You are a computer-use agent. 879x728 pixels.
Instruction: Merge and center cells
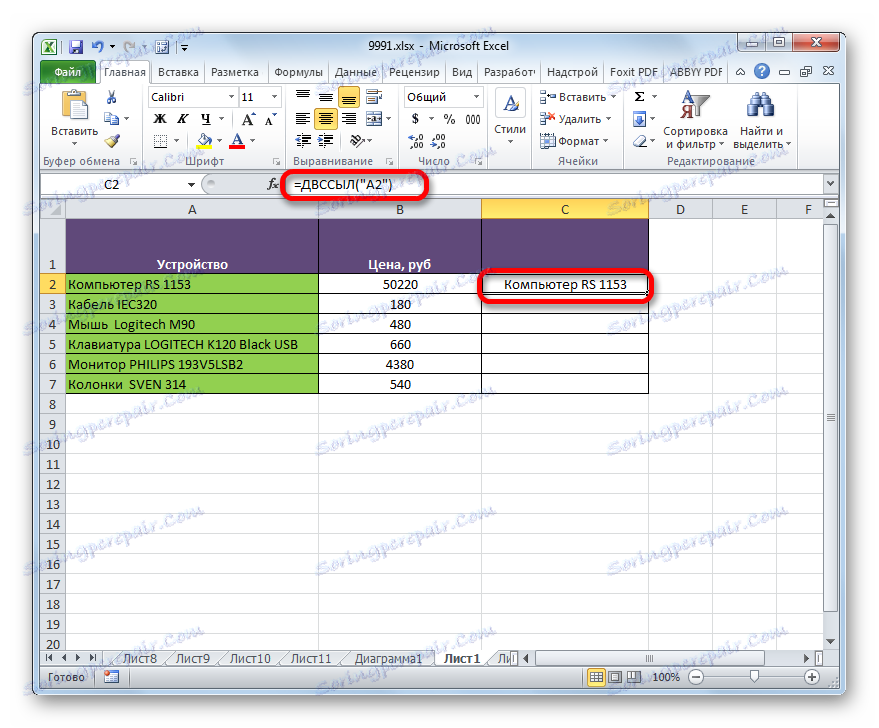tap(374, 119)
